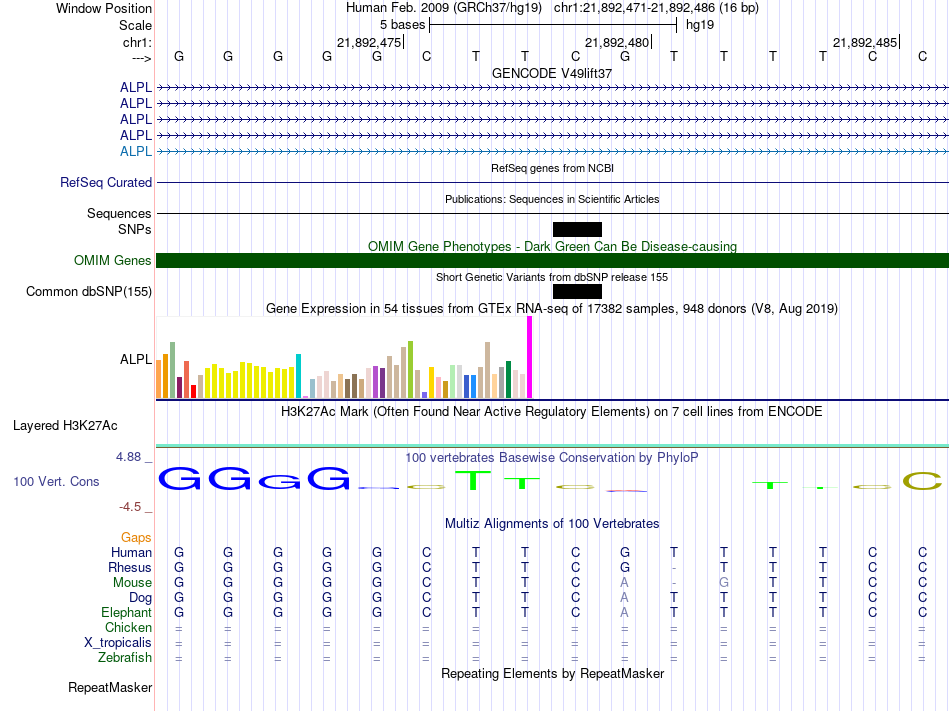This screenshot has width=950, height=711.
Task: Select black variant block in Common dbSNP row
Action: click(x=577, y=291)
